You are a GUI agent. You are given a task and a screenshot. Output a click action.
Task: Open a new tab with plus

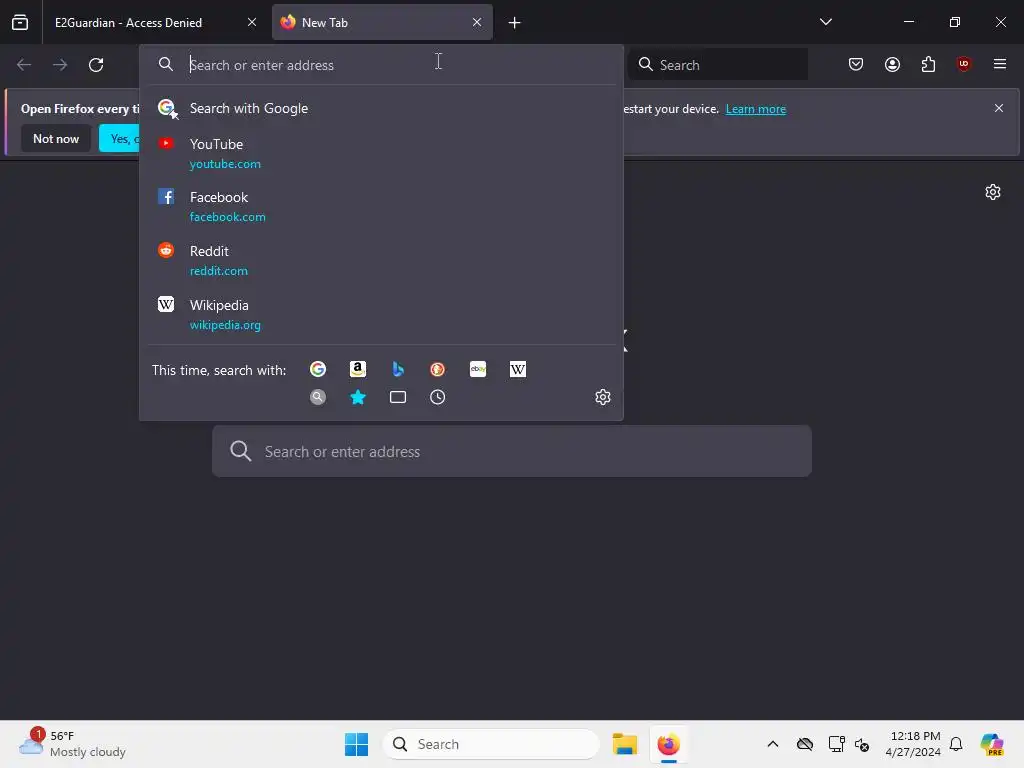(x=515, y=23)
